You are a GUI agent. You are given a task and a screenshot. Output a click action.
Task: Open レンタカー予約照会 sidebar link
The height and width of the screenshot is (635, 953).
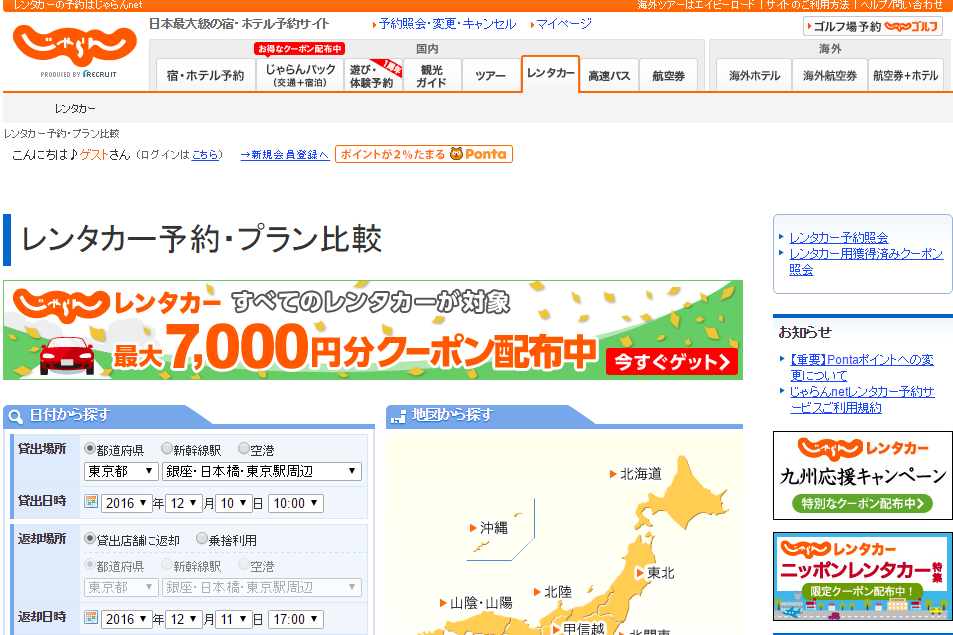coord(839,238)
